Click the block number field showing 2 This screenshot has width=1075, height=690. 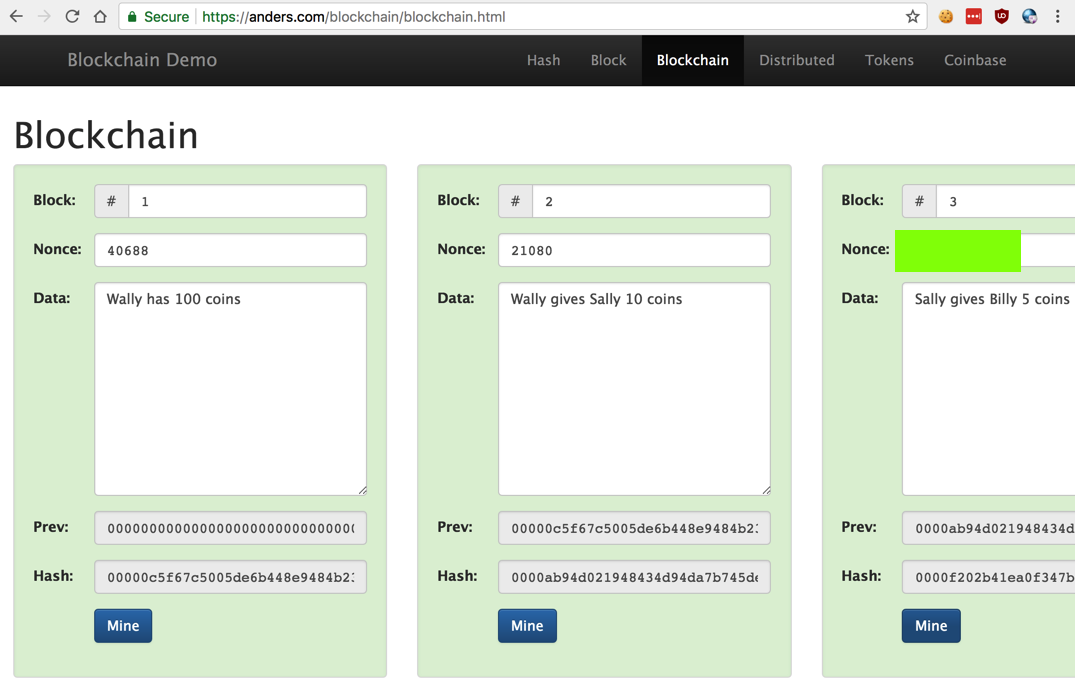pos(651,201)
